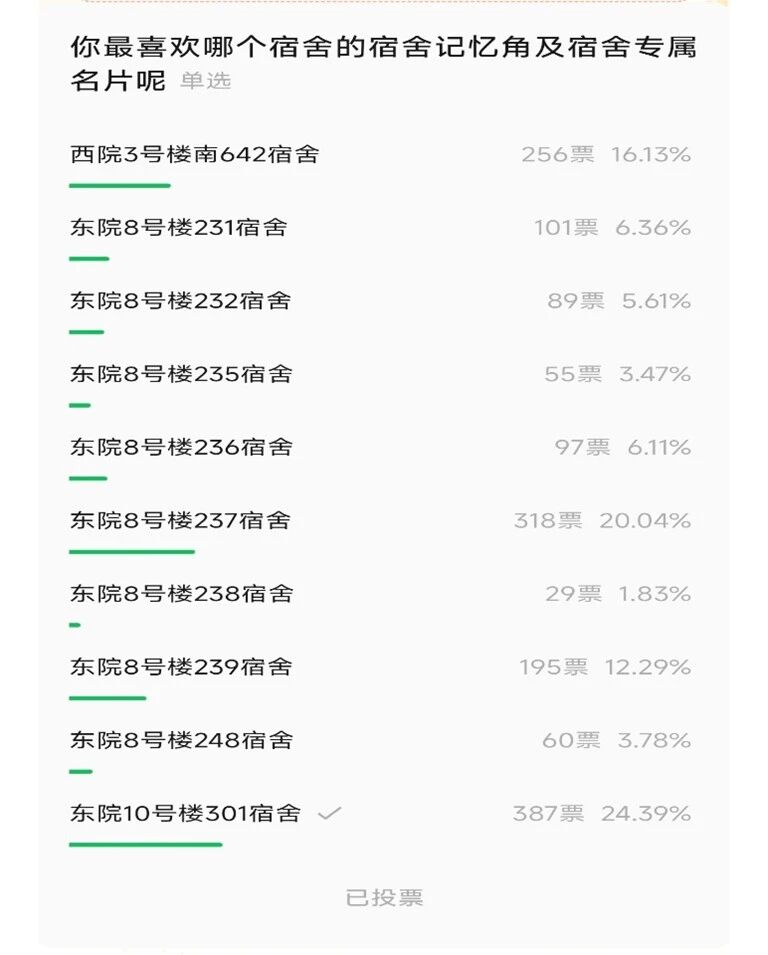768x955 pixels.
Task: Click the poll title about 宿舍记忆角
Action: pos(382,48)
